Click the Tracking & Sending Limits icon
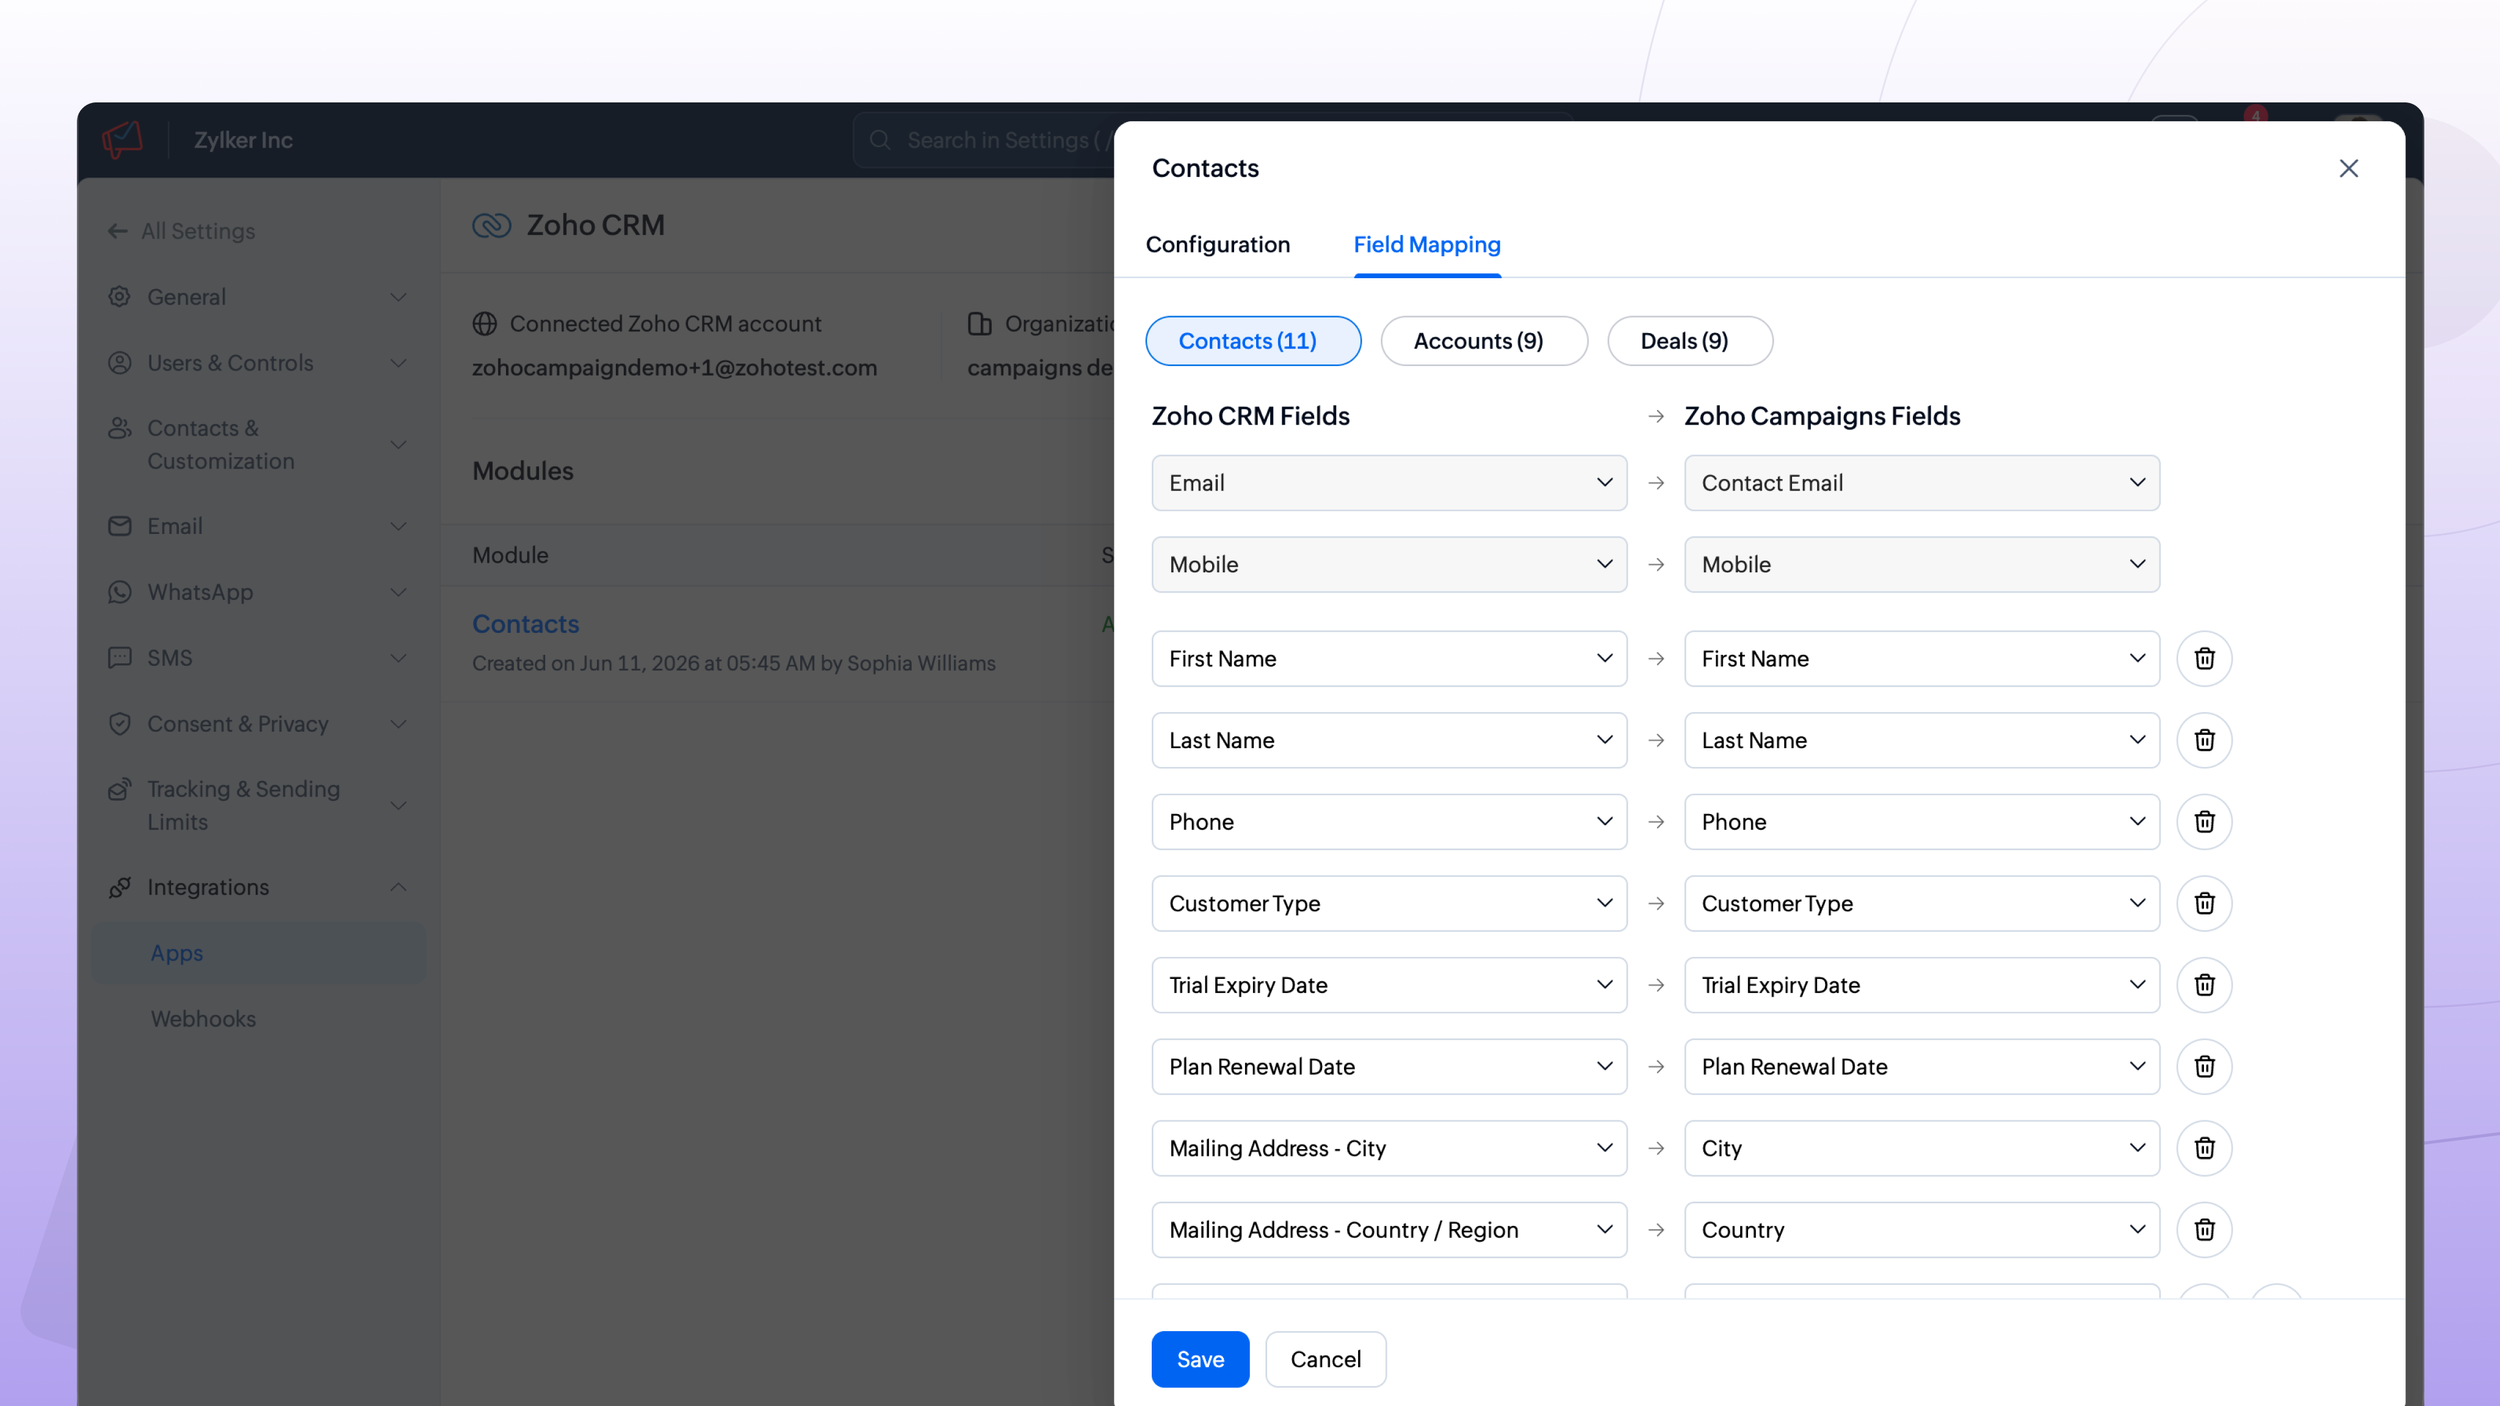The height and width of the screenshot is (1406, 2500). point(120,789)
